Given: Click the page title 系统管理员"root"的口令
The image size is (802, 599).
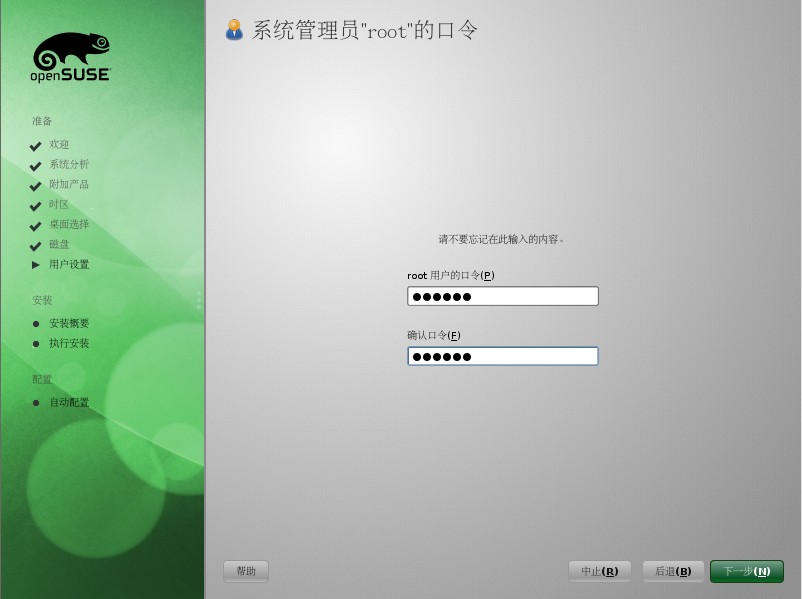Looking at the screenshot, I should pyautogui.click(x=365, y=31).
